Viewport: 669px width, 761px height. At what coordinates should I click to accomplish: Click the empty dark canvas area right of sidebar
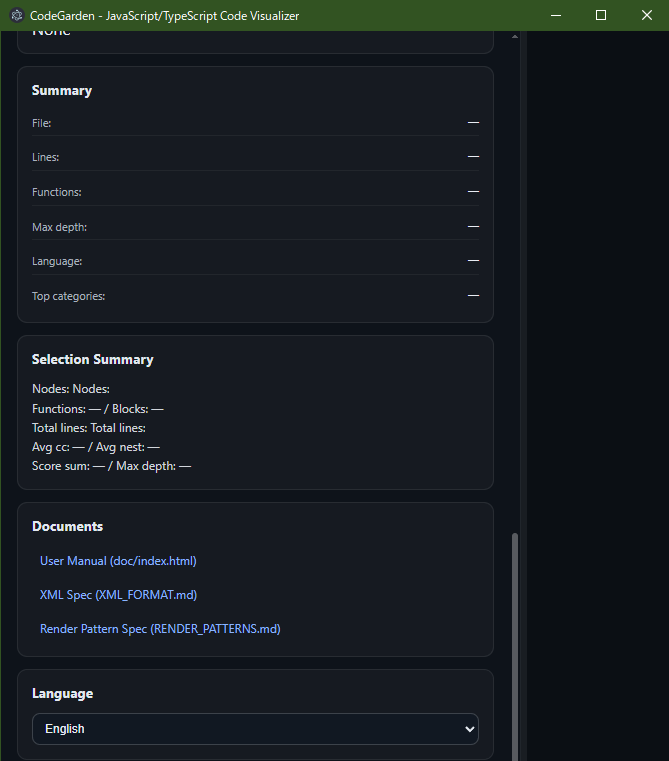(597, 400)
